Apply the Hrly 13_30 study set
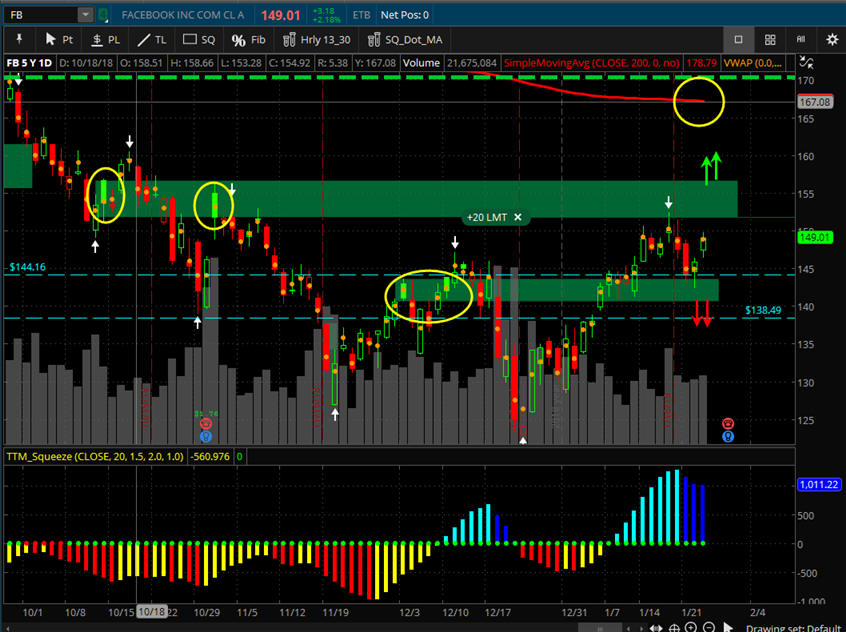The height and width of the screenshot is (632, 846). click(x=317, y=39)
